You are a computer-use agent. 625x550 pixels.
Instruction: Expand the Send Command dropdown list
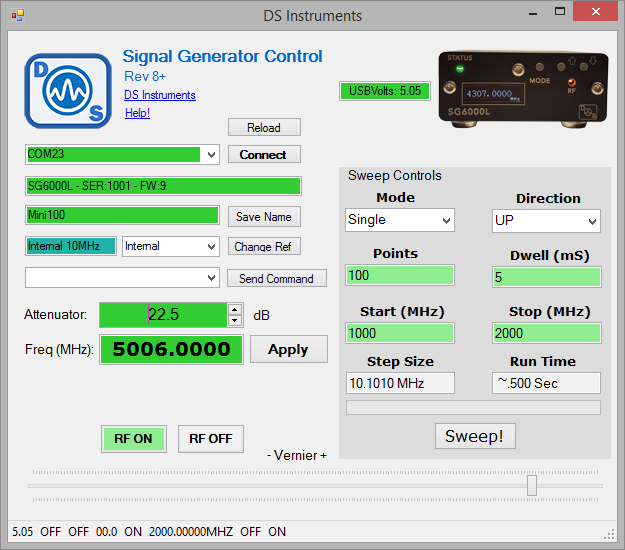(210, 277)
